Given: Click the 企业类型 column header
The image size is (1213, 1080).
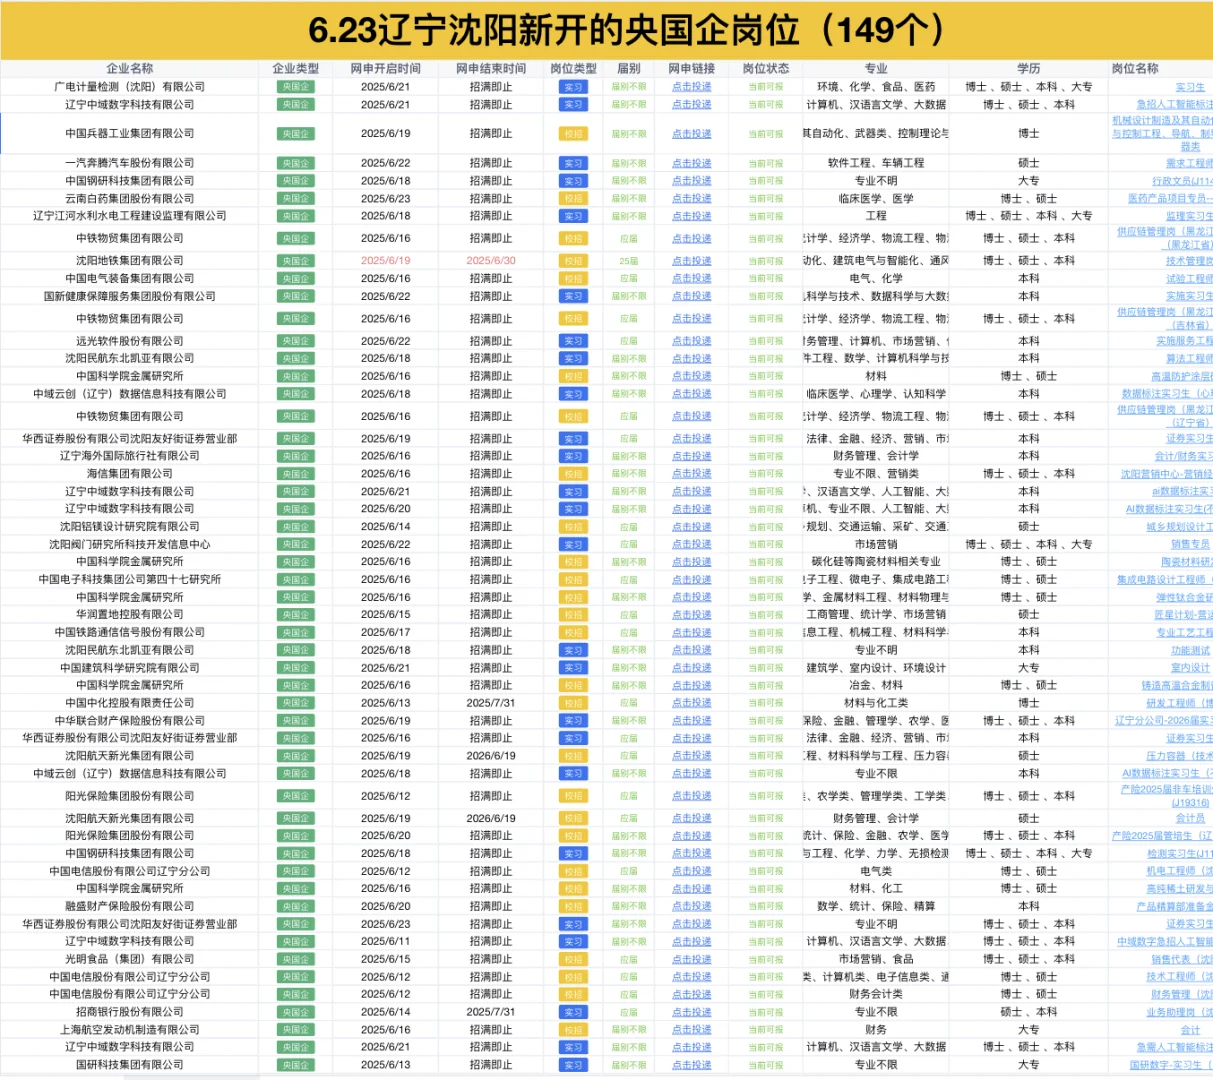Looking at the screenshot, I should 296,69.
